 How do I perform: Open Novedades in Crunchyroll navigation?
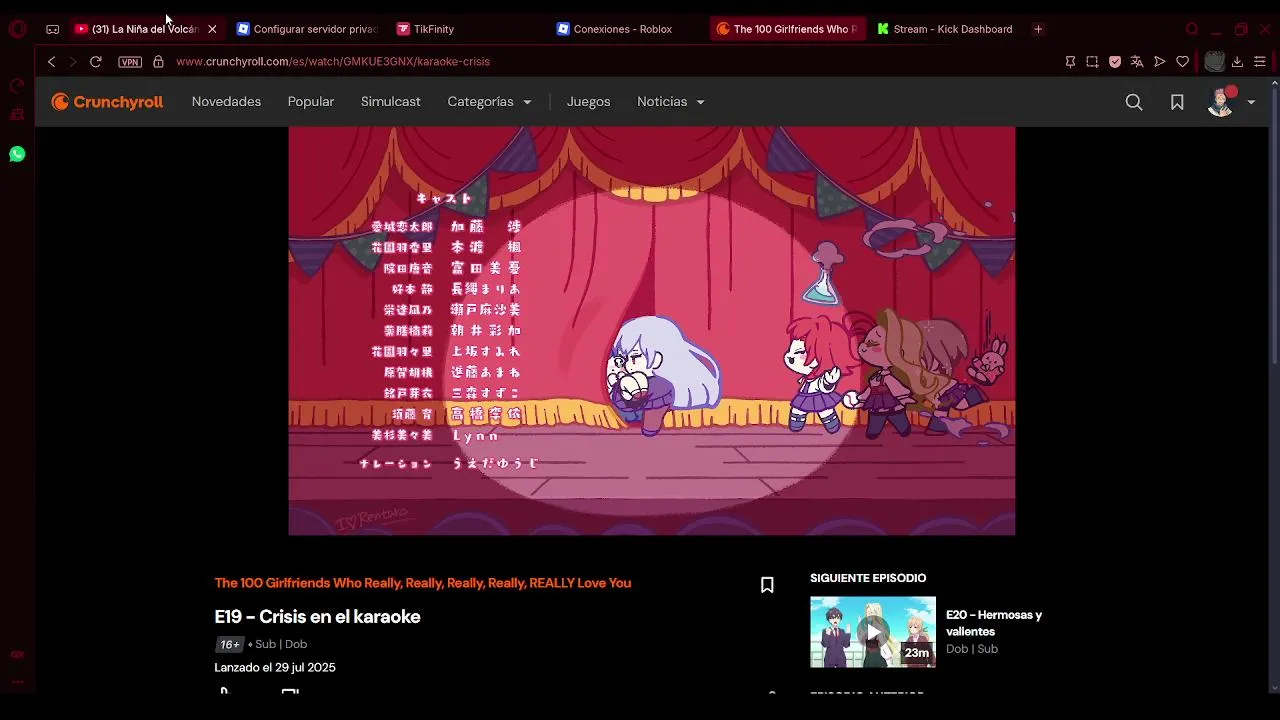[226, 102]
